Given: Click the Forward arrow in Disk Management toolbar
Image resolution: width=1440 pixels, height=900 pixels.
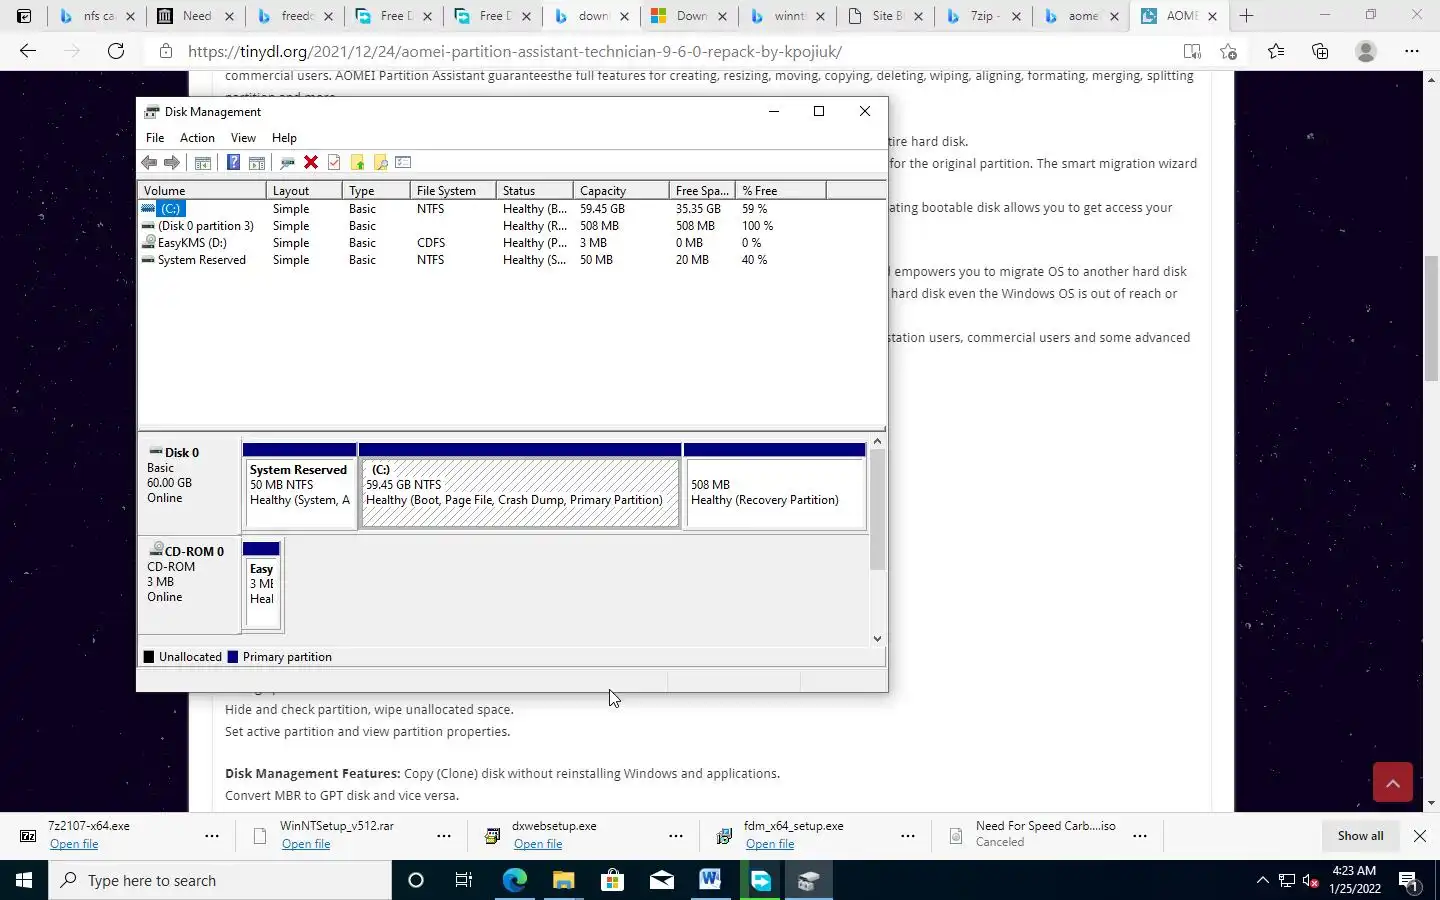Looking at the screenshot, I should pyautogui.click(x=171, y=163).
